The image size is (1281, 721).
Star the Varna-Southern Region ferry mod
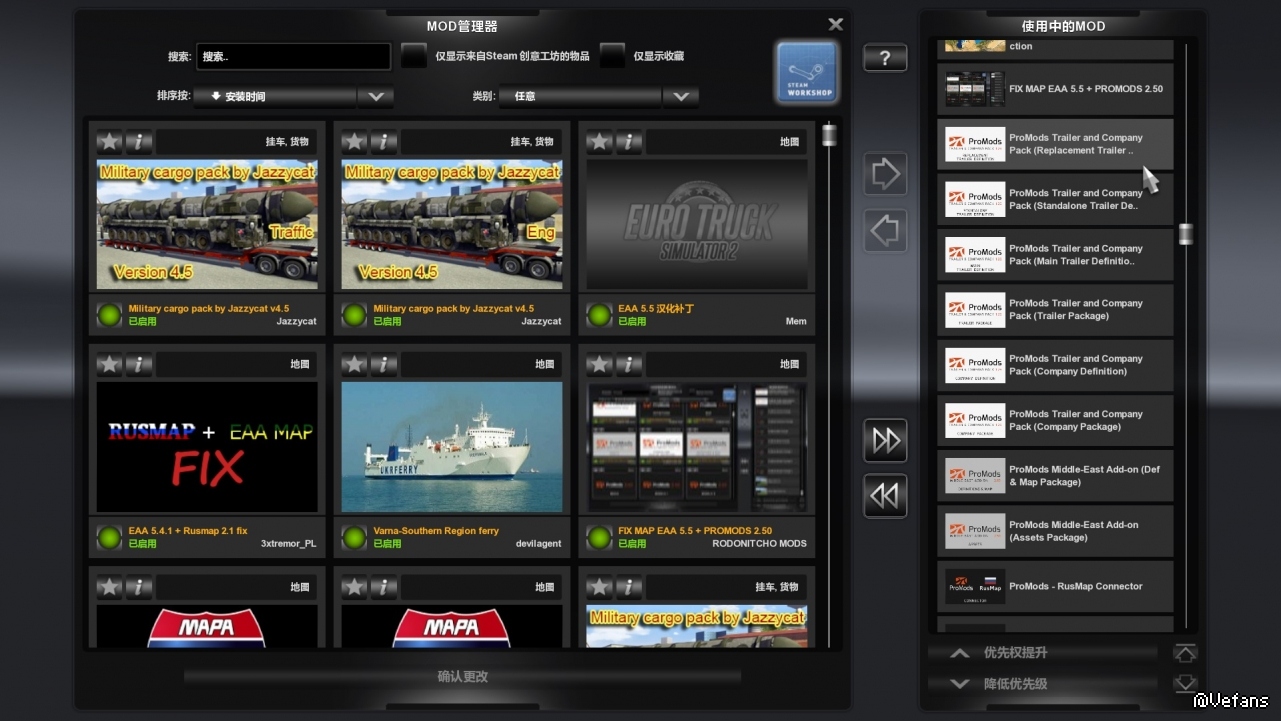354,364
